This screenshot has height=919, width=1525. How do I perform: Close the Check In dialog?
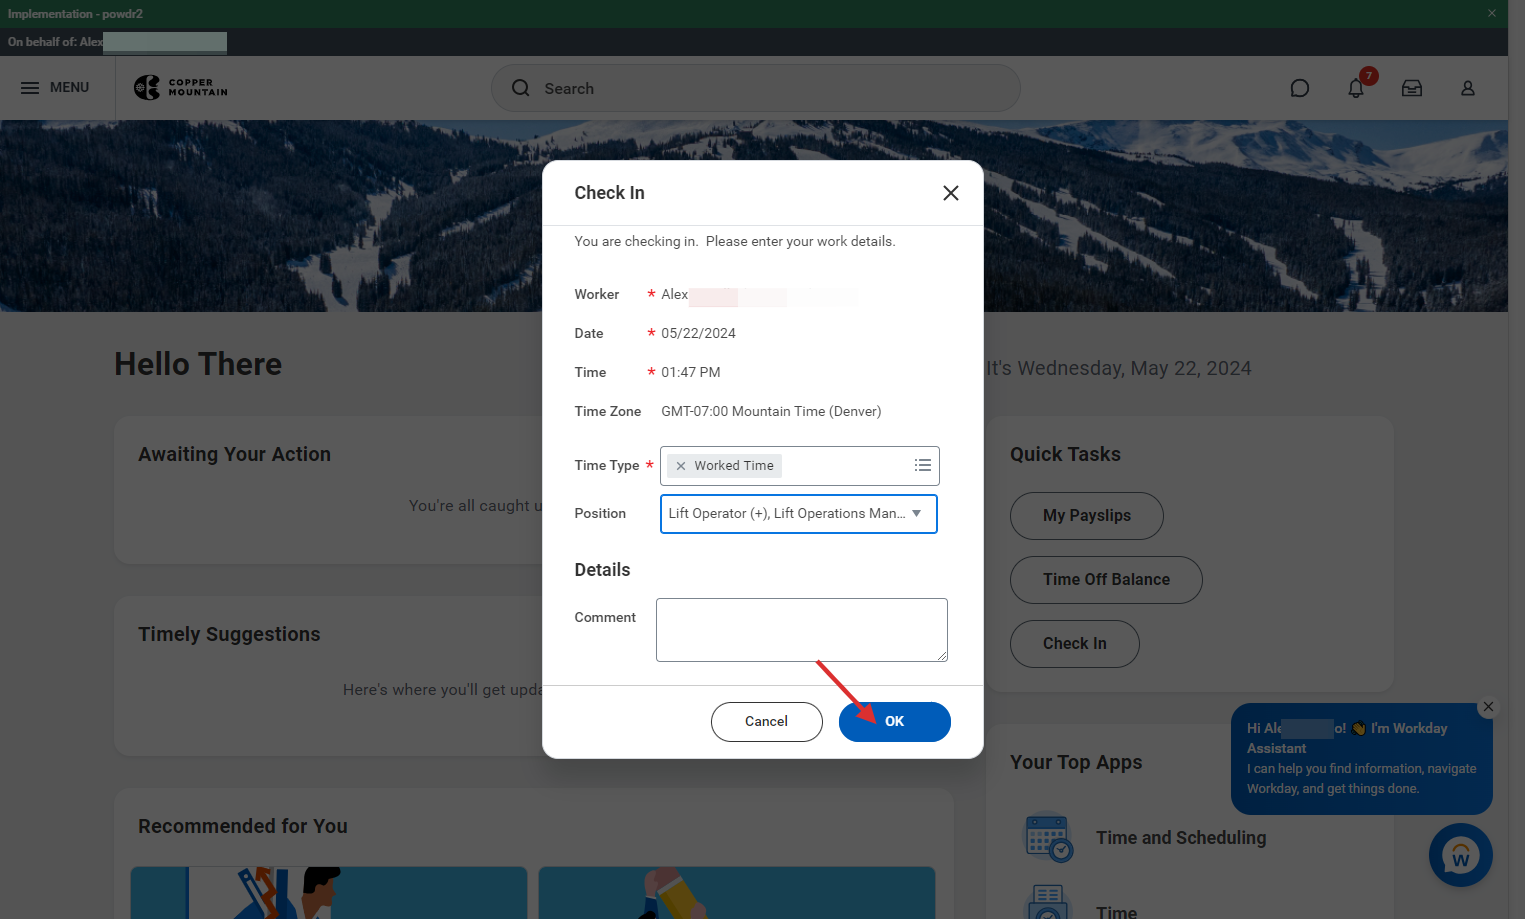pyautogui.click(x=951, y=193)
